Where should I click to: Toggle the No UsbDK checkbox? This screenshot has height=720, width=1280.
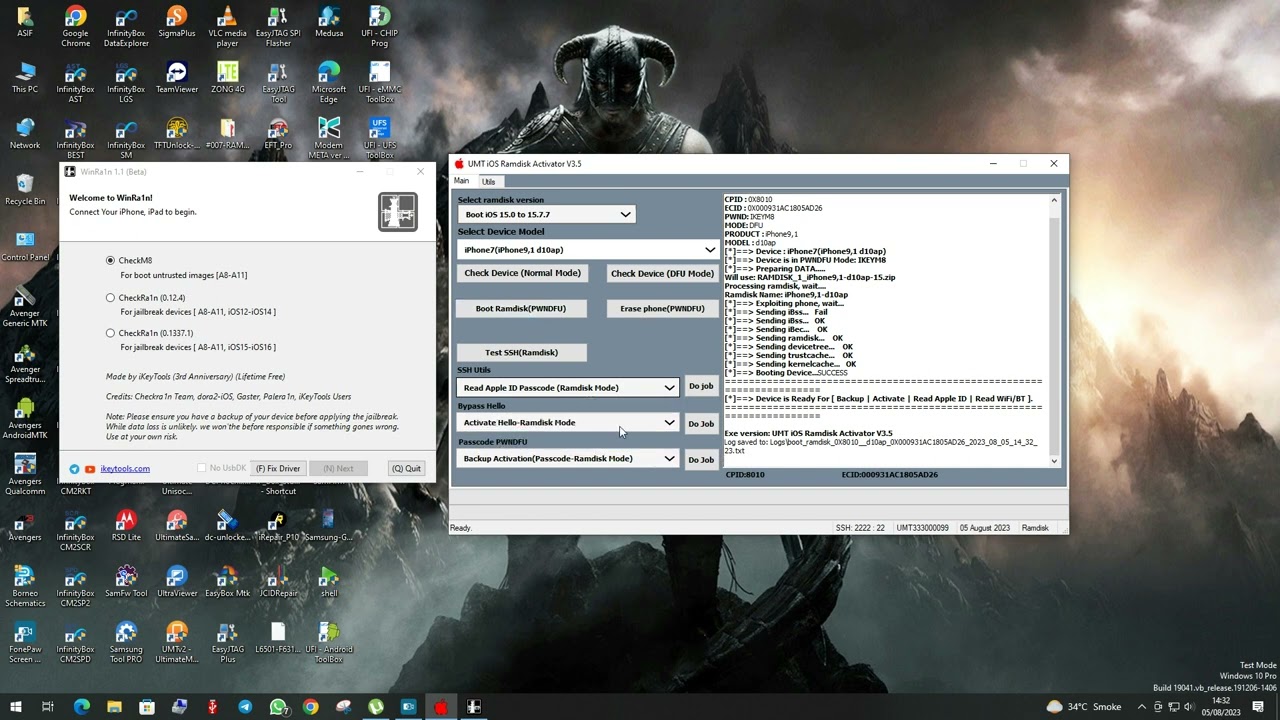202,468
